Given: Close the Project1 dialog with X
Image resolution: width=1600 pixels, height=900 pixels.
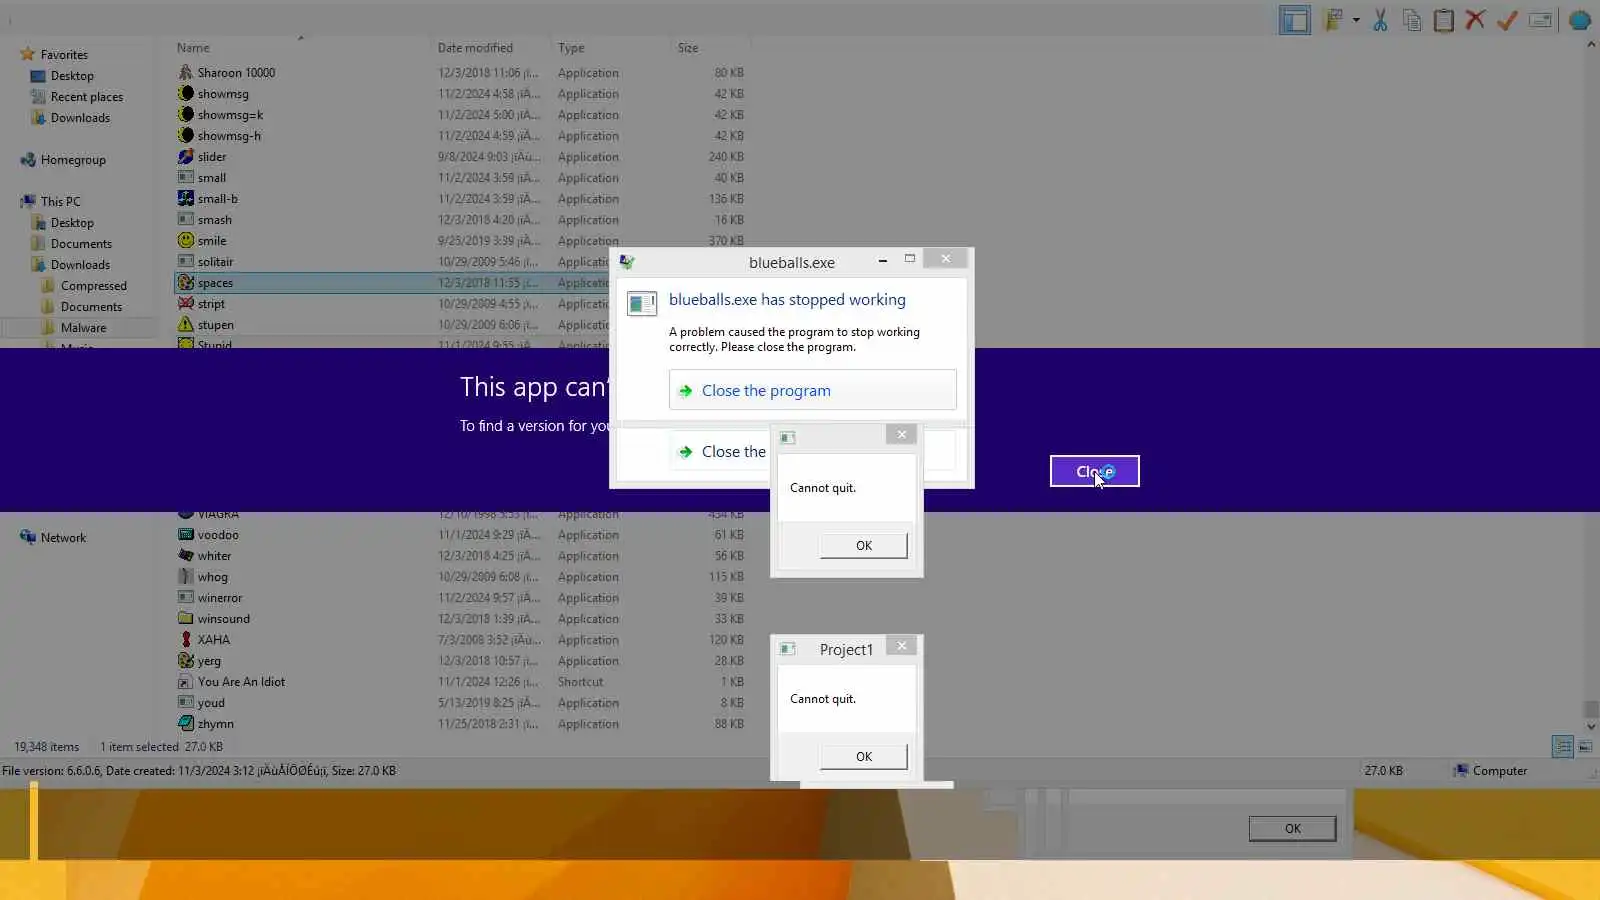Looking at the screenshot, I should 901,646.
